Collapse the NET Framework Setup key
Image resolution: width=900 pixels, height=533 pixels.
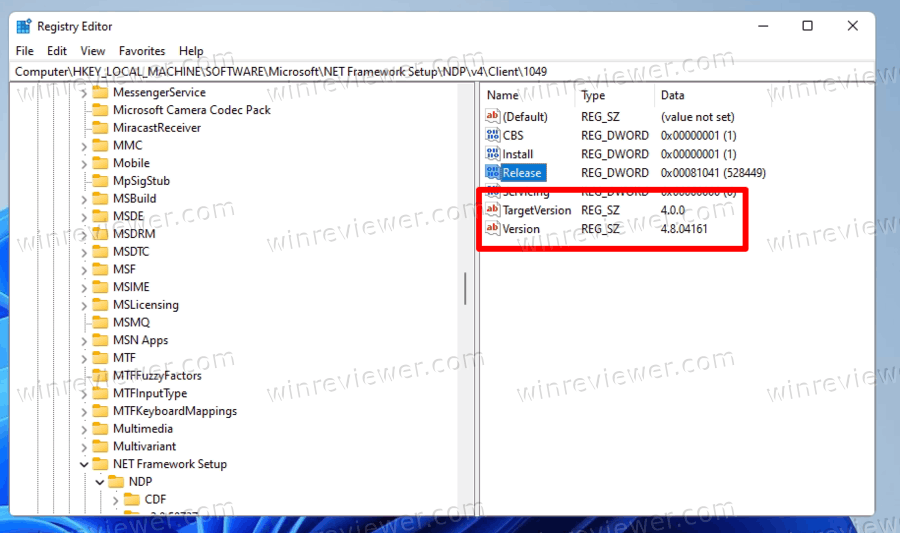[x=84, y=464]
